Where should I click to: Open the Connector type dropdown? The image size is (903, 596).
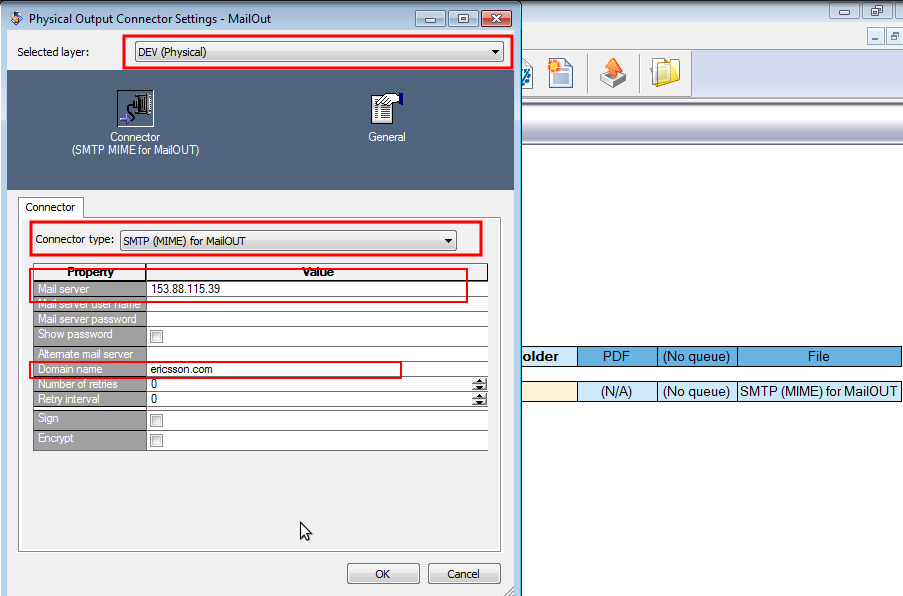pos(447,240)
